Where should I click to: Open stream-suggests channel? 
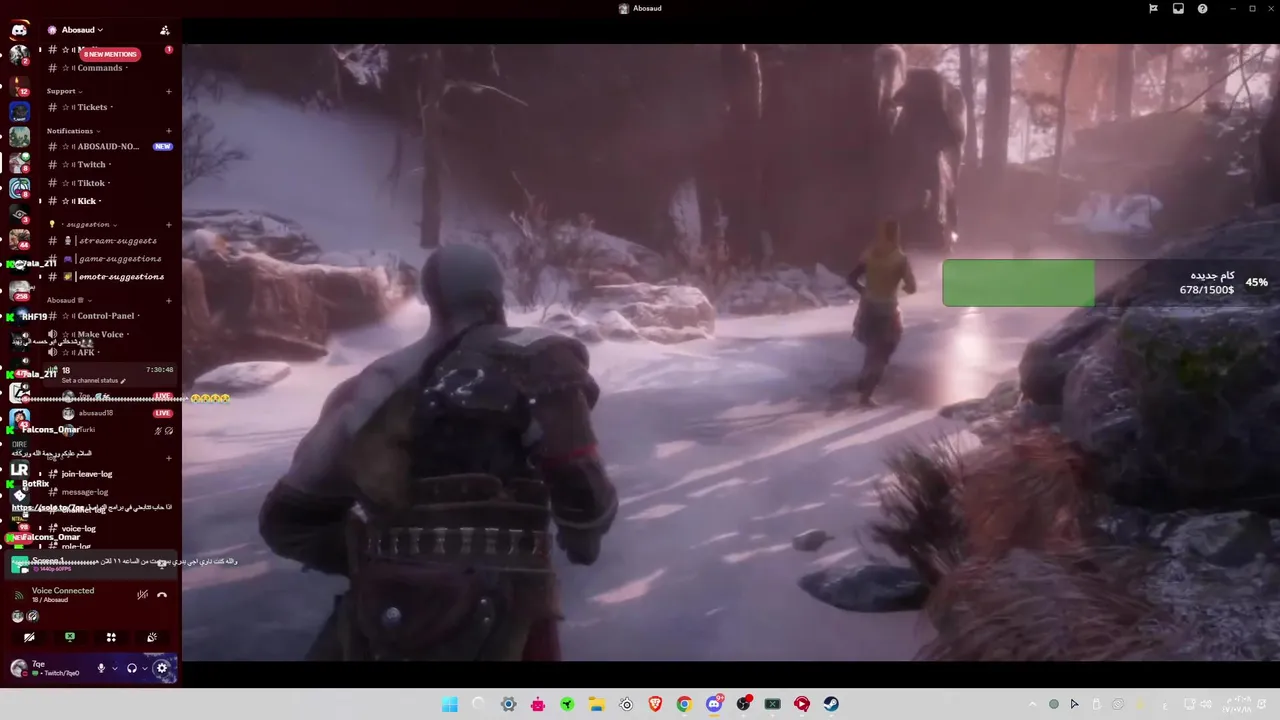click(x=109, y=241)
